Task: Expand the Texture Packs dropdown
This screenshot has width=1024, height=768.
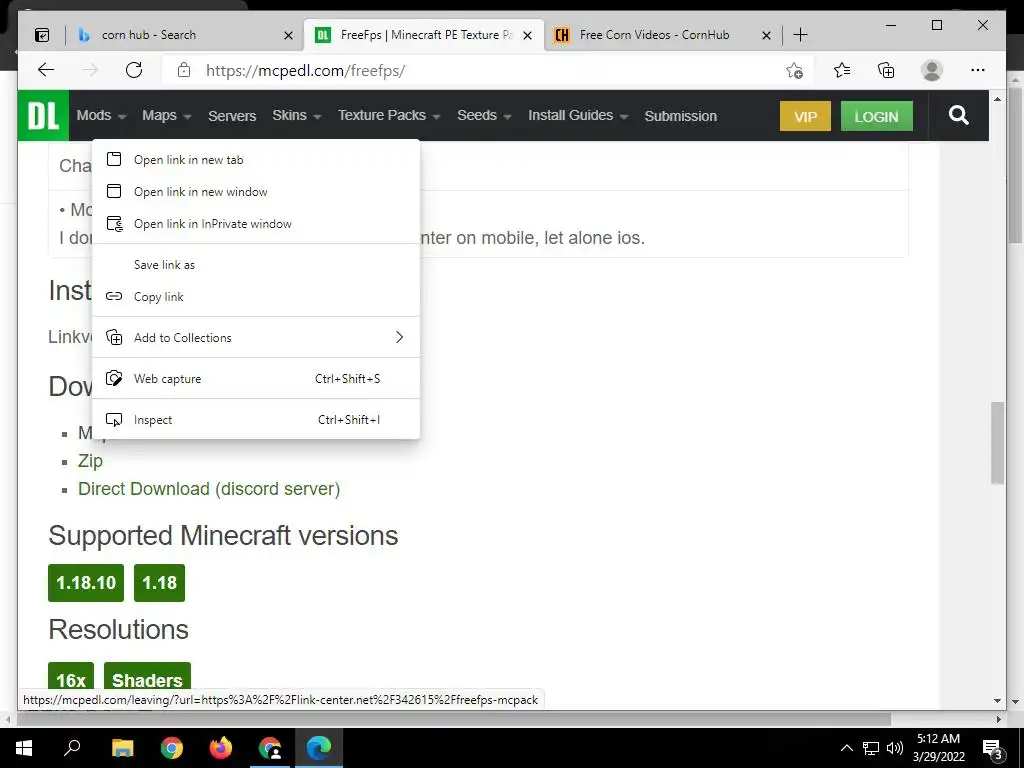Action: point(389,116)
